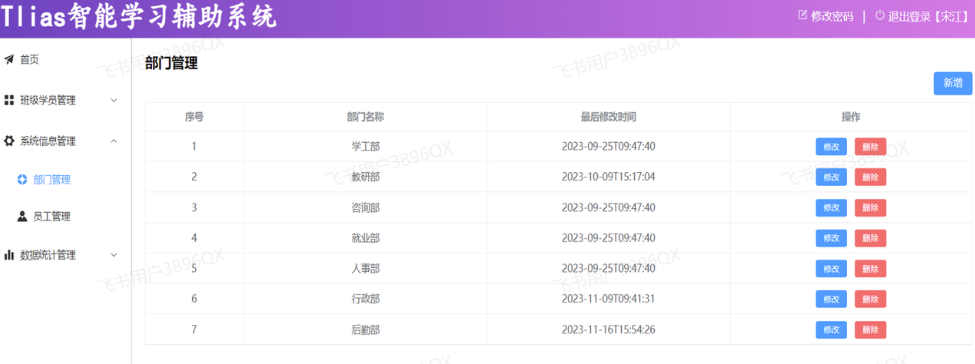Click the grid icon beside 班级学员管理

point(9,100)
